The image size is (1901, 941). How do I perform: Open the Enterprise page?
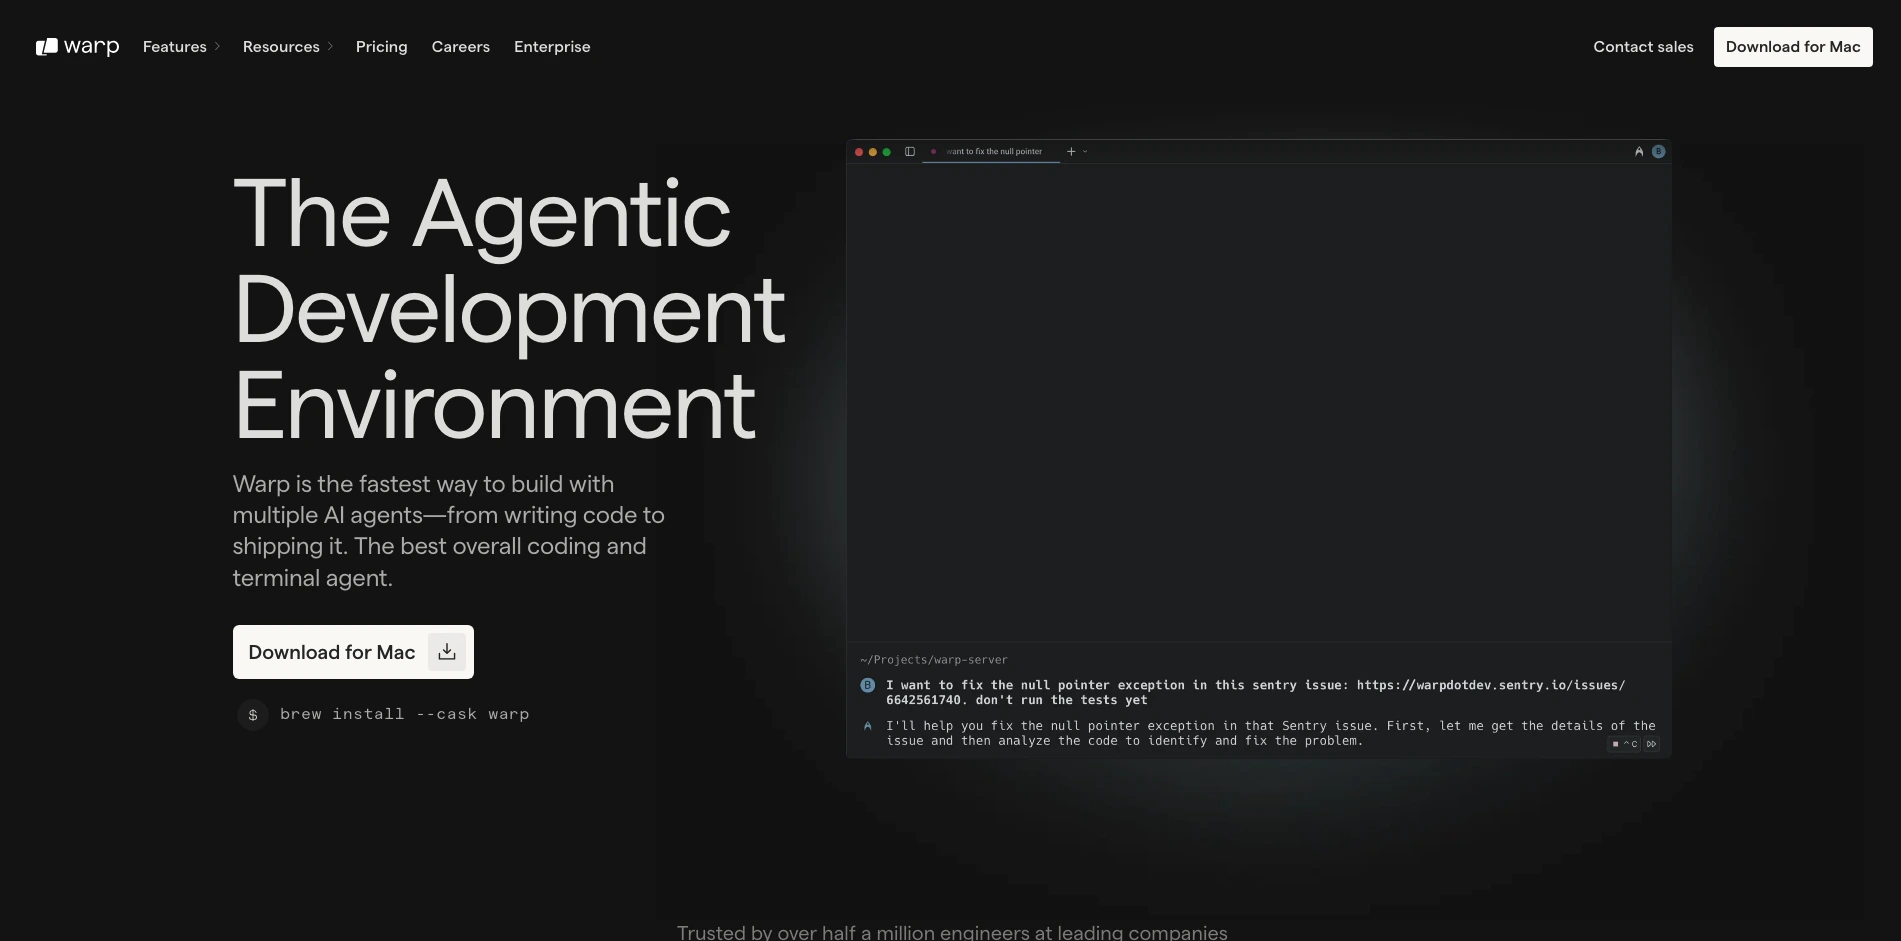tap(552, 47)
